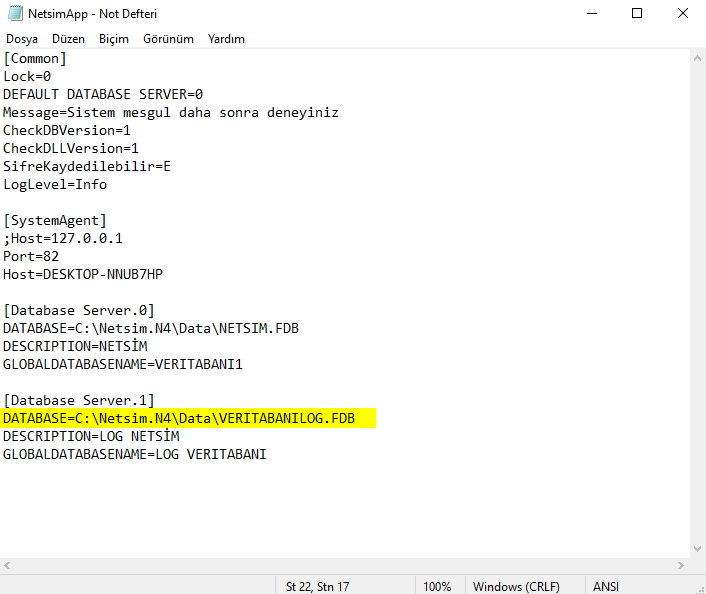Click the horizontal scrollbar right arrow
Viewport: 706px width, 594px height.
coord(681,565)
